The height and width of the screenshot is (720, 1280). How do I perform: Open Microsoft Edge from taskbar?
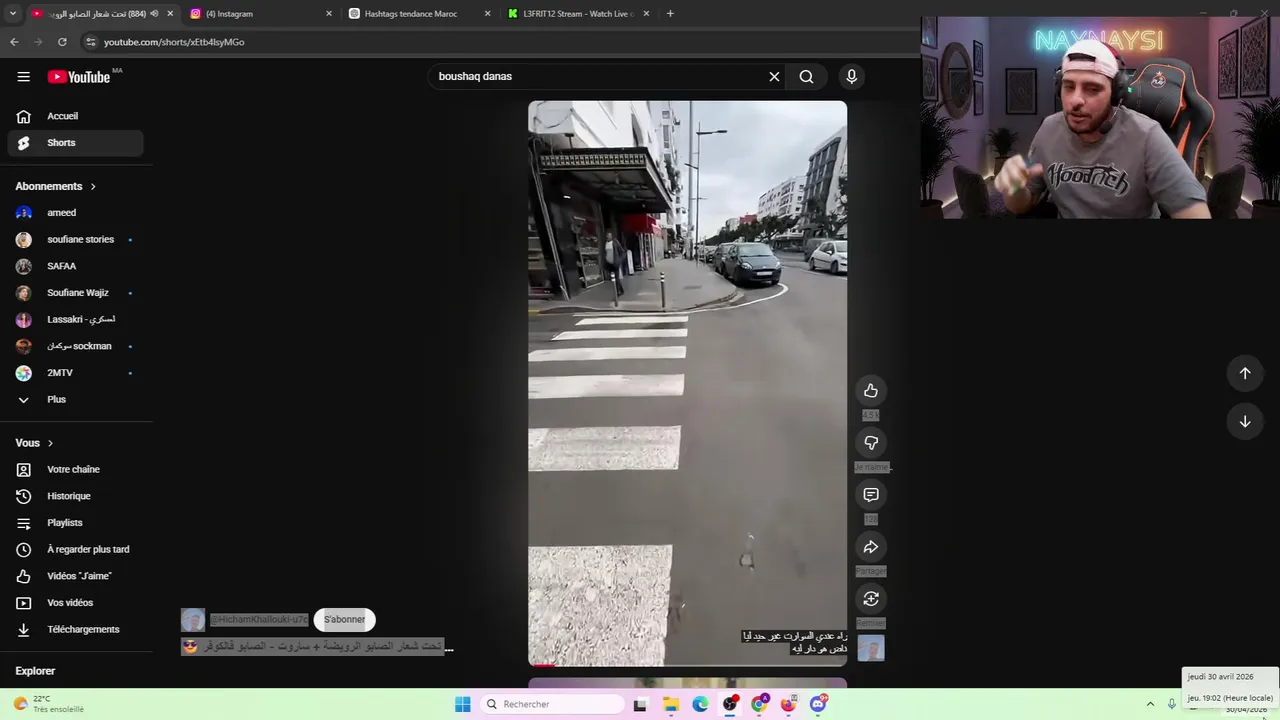pos(700,705)
